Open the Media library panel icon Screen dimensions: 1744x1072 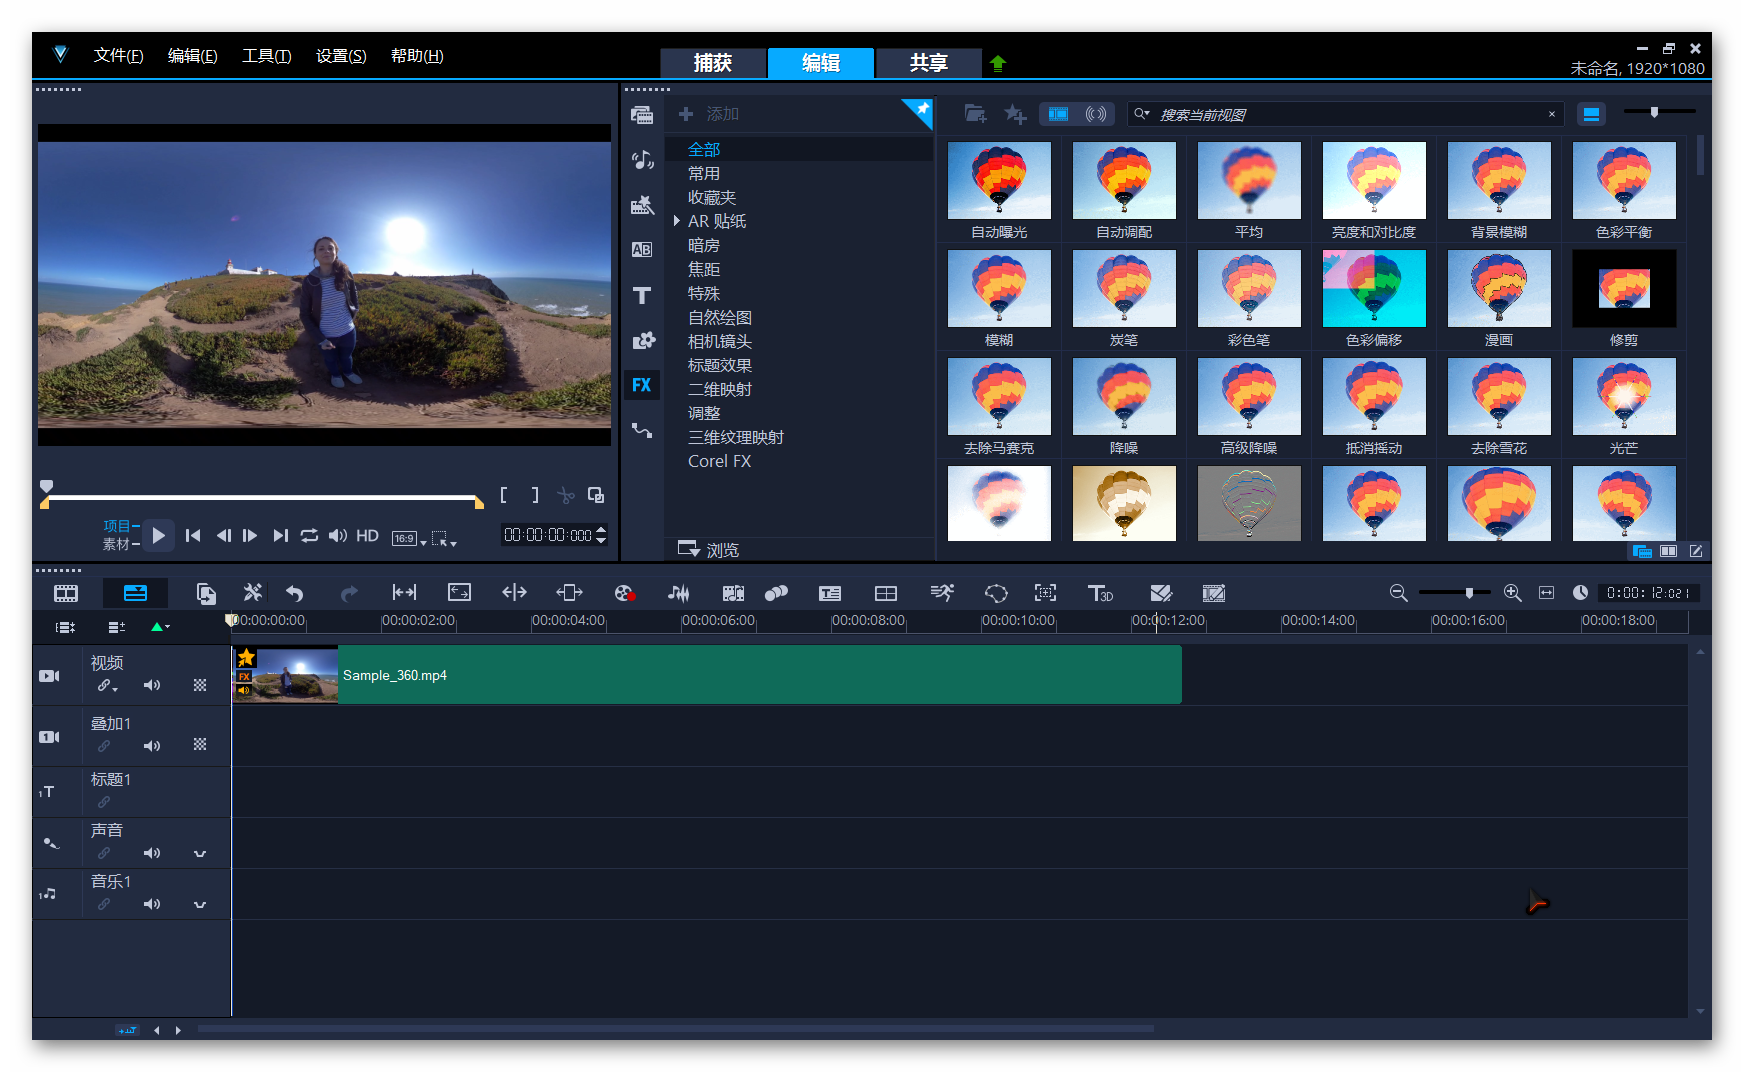(642, 115)
